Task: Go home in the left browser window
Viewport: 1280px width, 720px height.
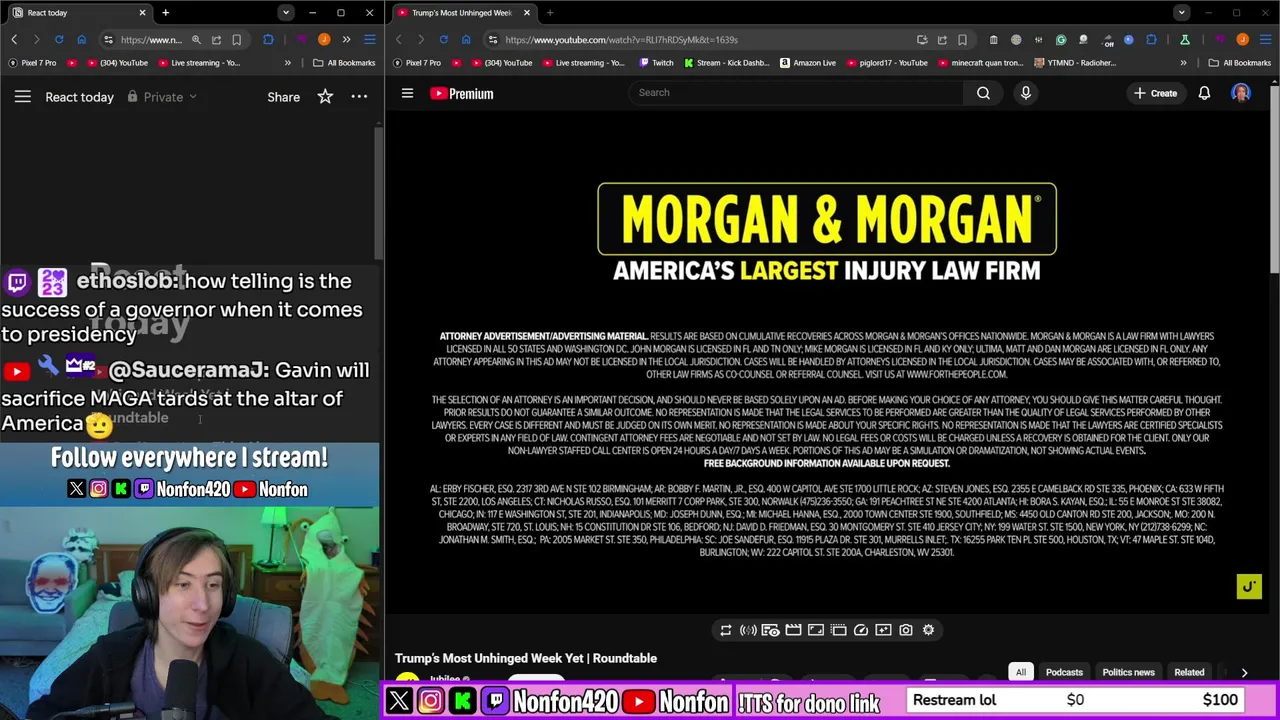Action: pos(81,39)
